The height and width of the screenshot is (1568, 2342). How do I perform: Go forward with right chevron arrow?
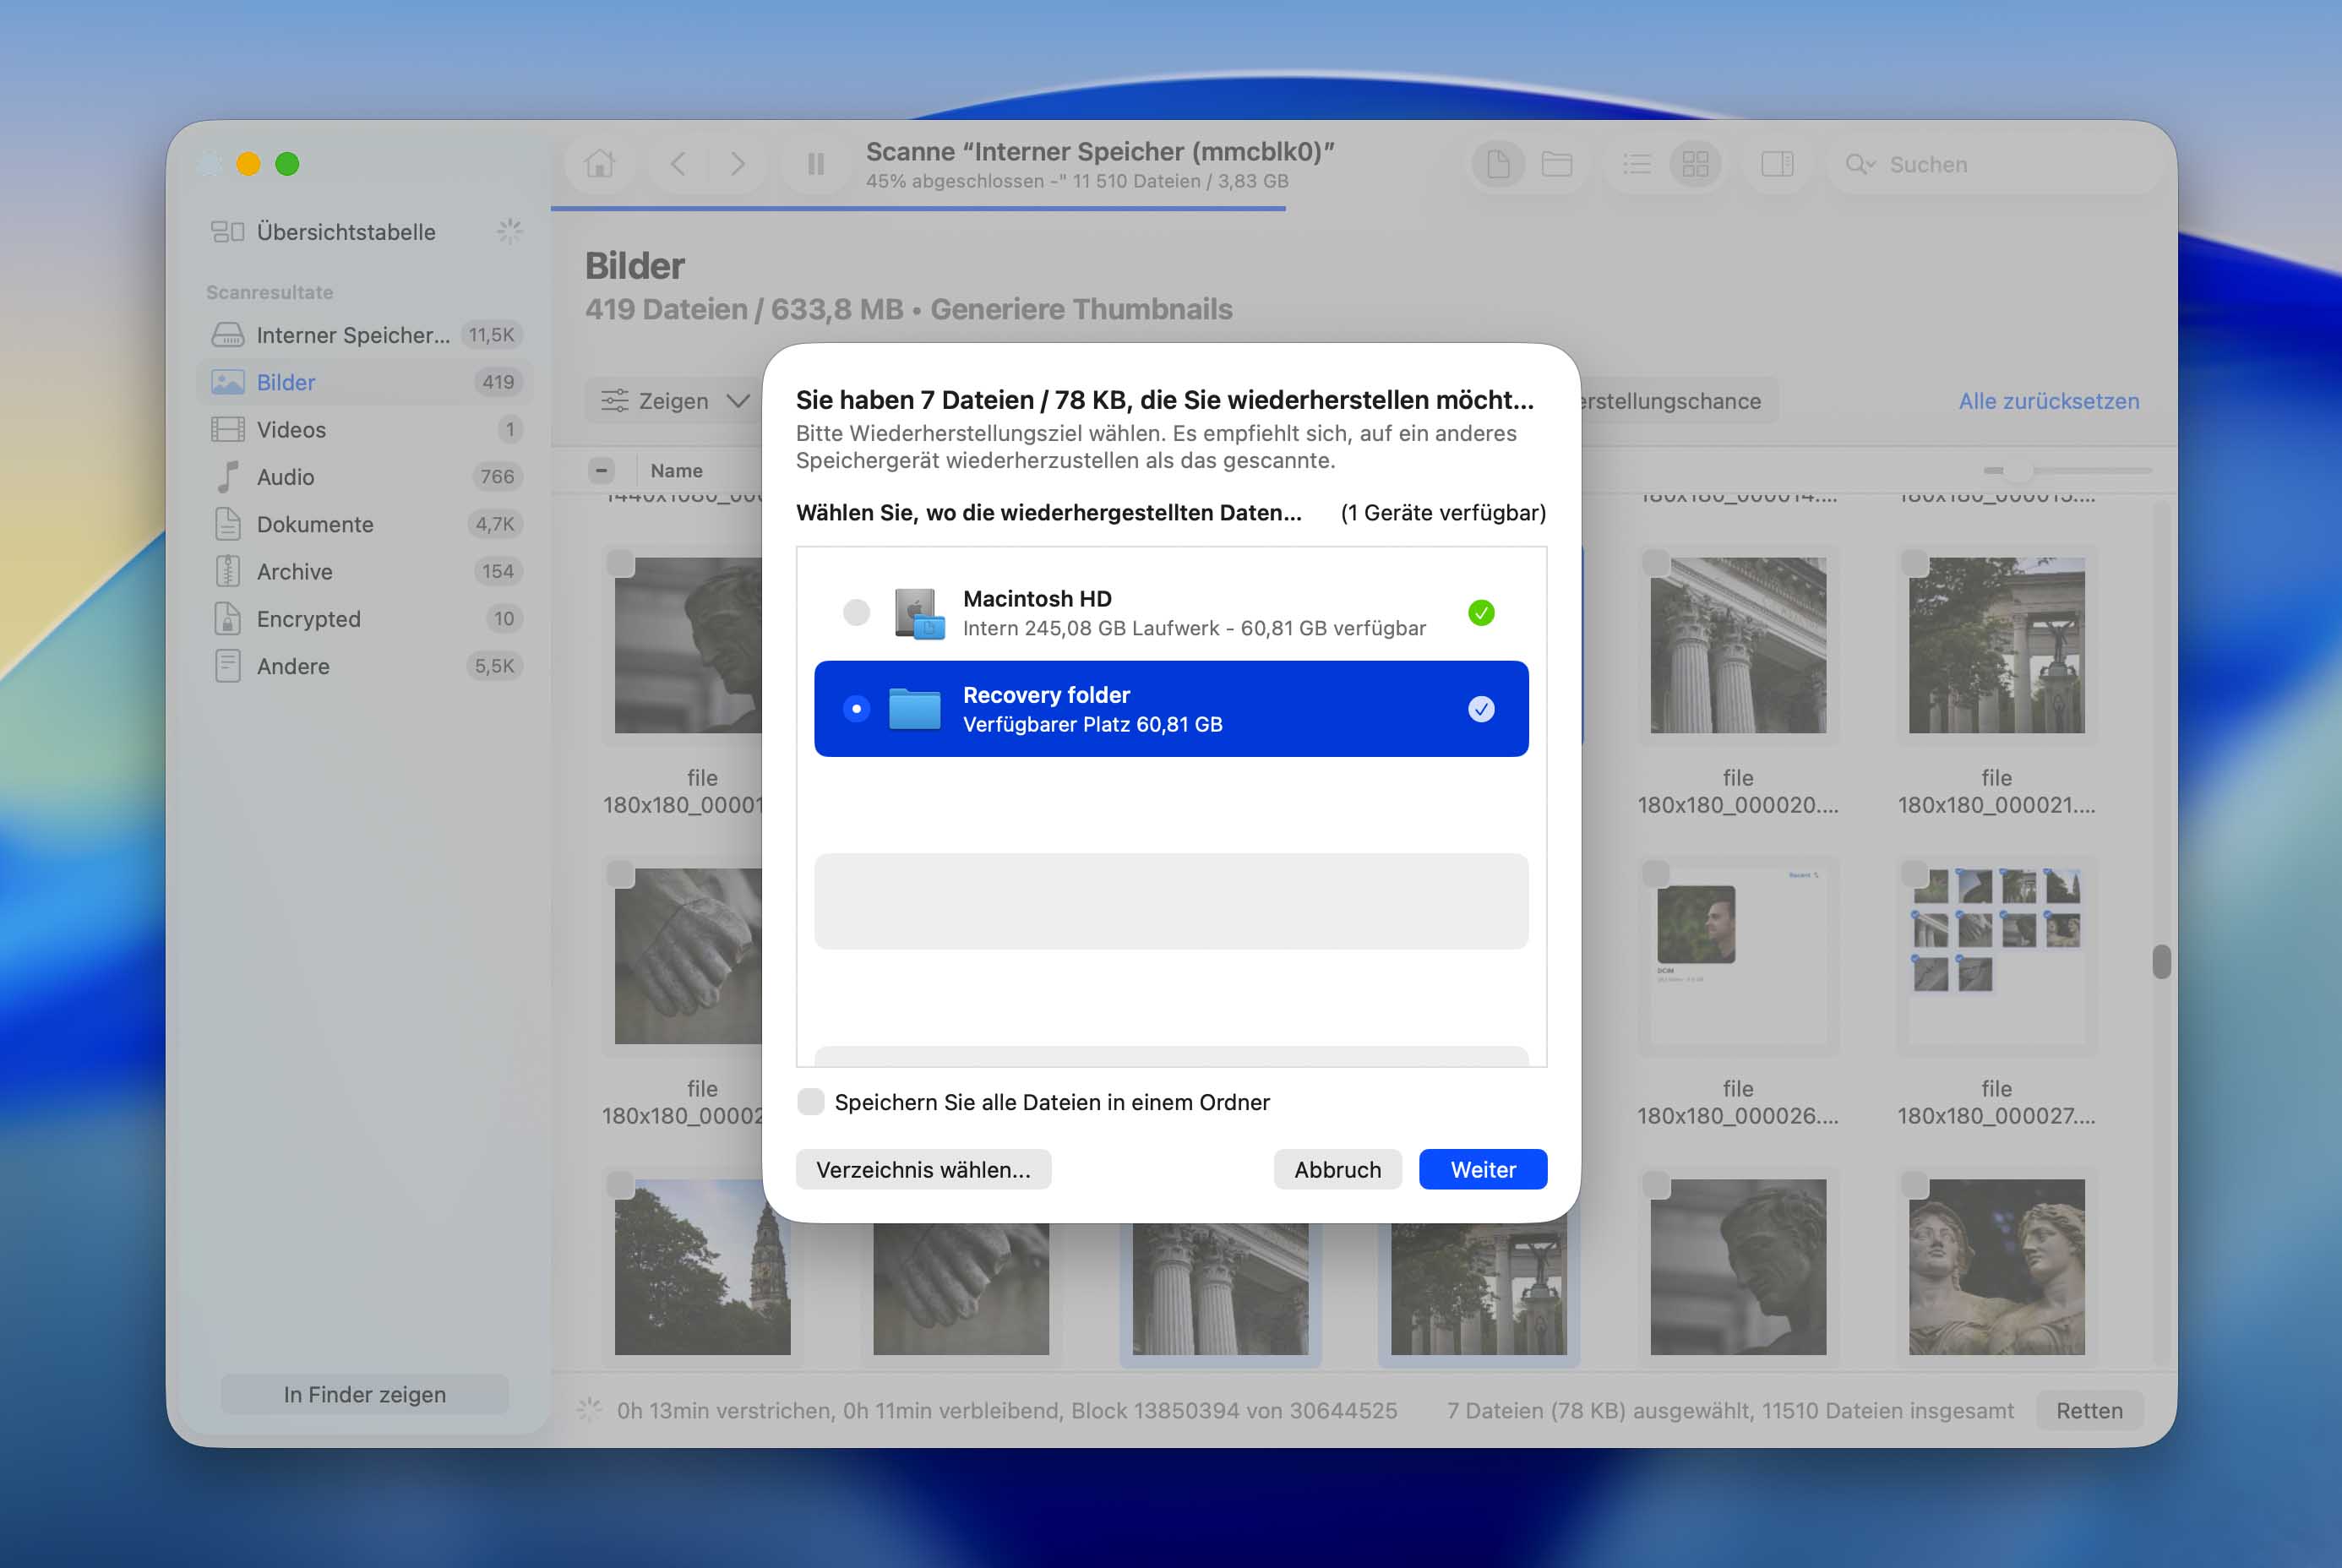click(738, 163)
